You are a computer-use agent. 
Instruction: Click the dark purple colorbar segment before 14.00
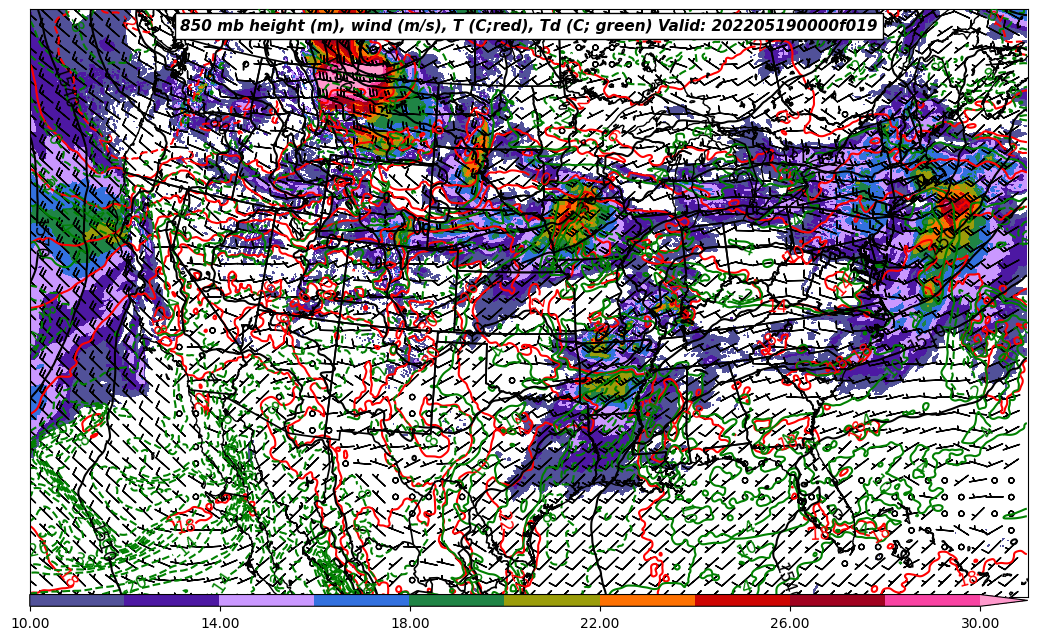pyautogui.click(x=172, y=600)
